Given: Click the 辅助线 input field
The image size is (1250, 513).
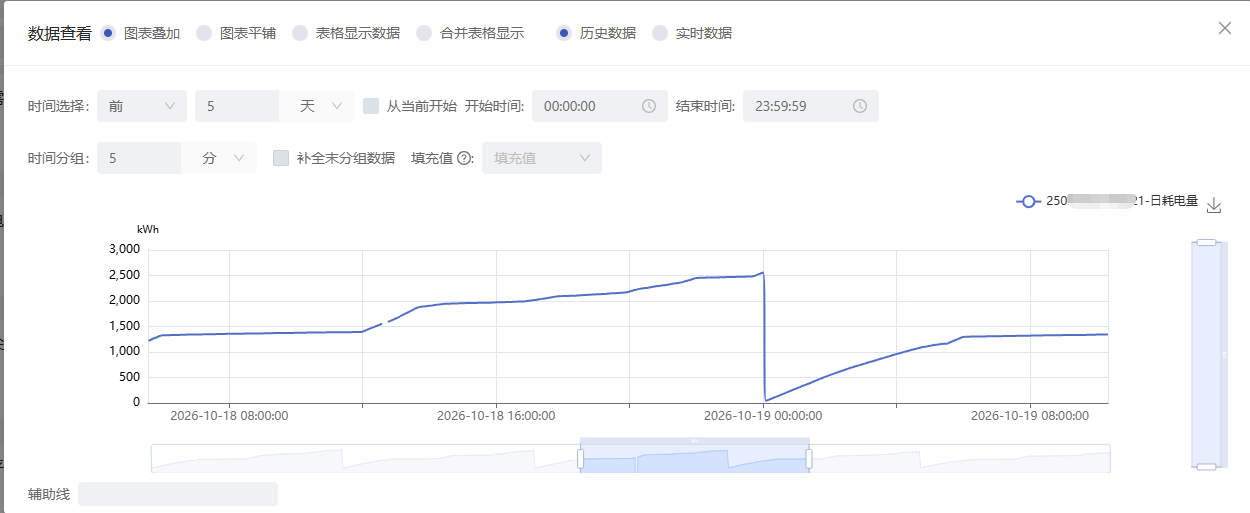Looking at the screenshot, I should [x=178, y=494].
